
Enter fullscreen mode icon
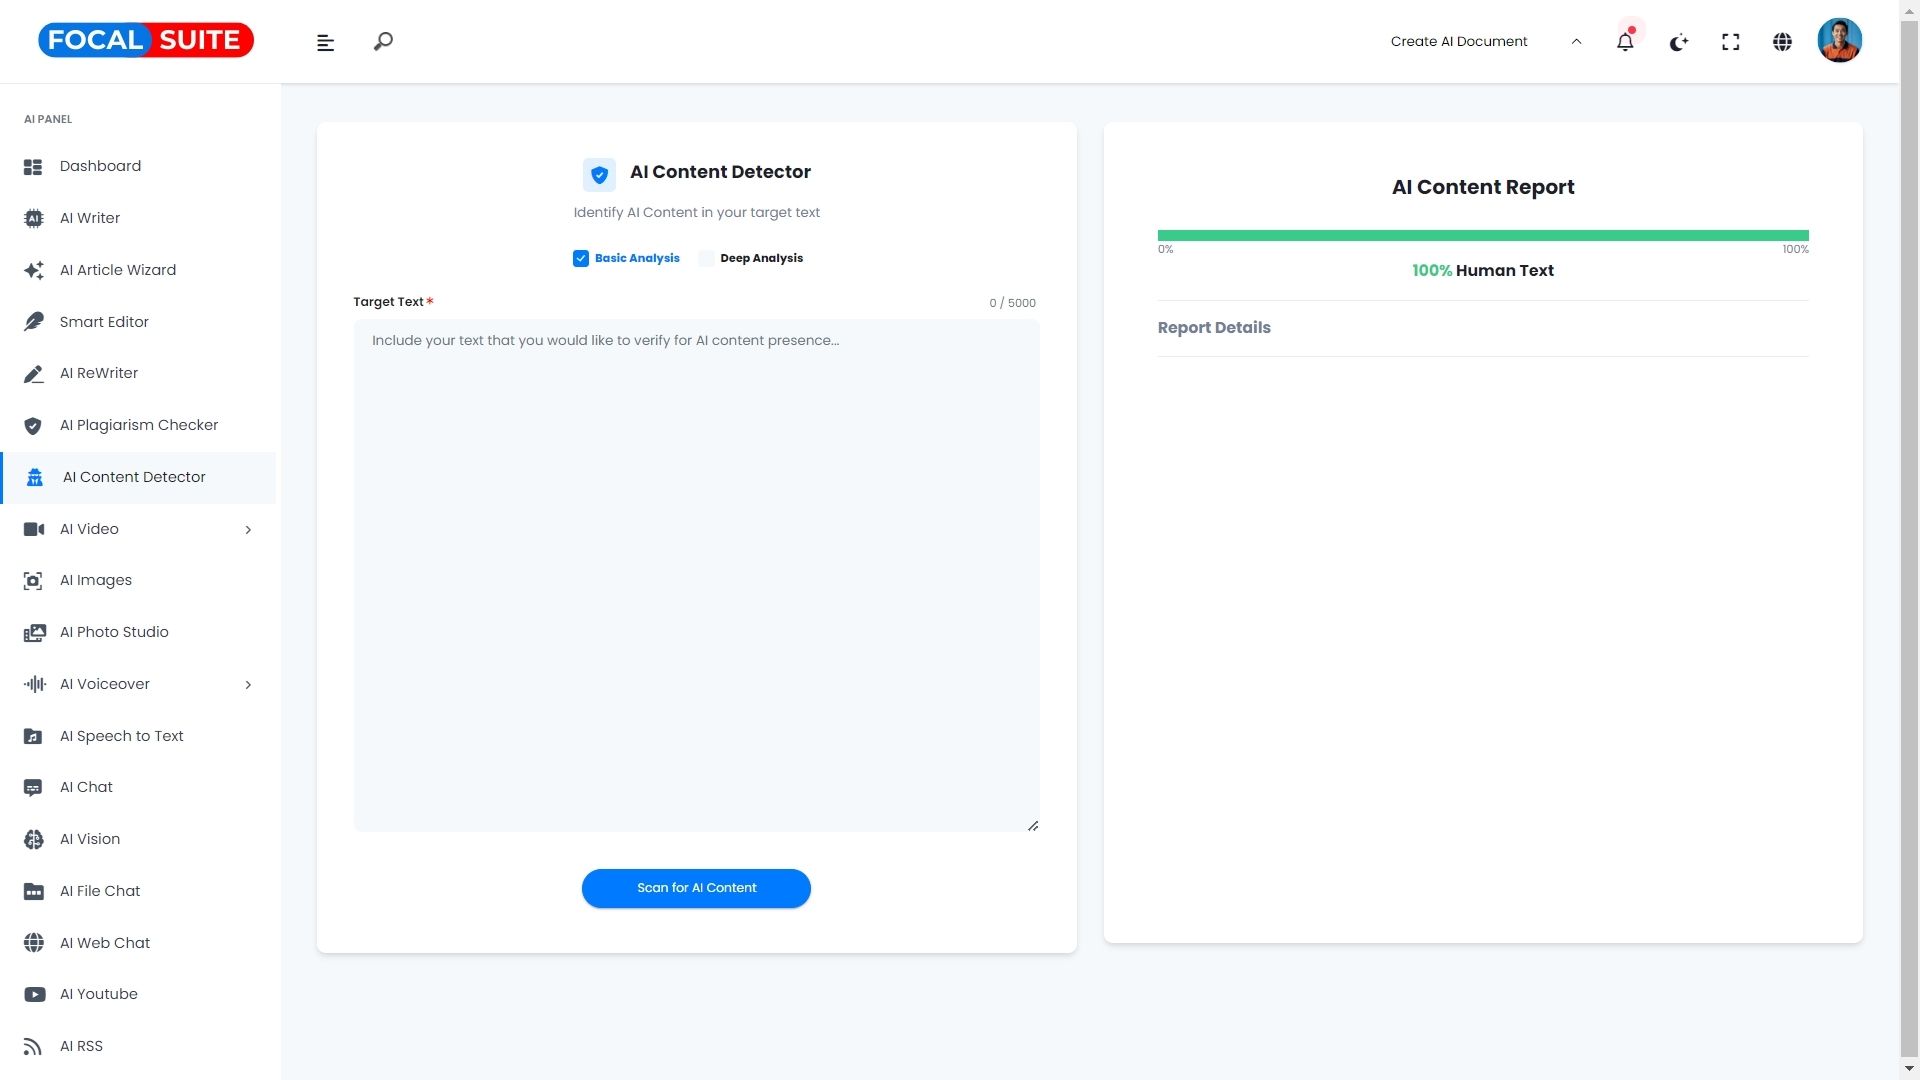[1731, 42]
